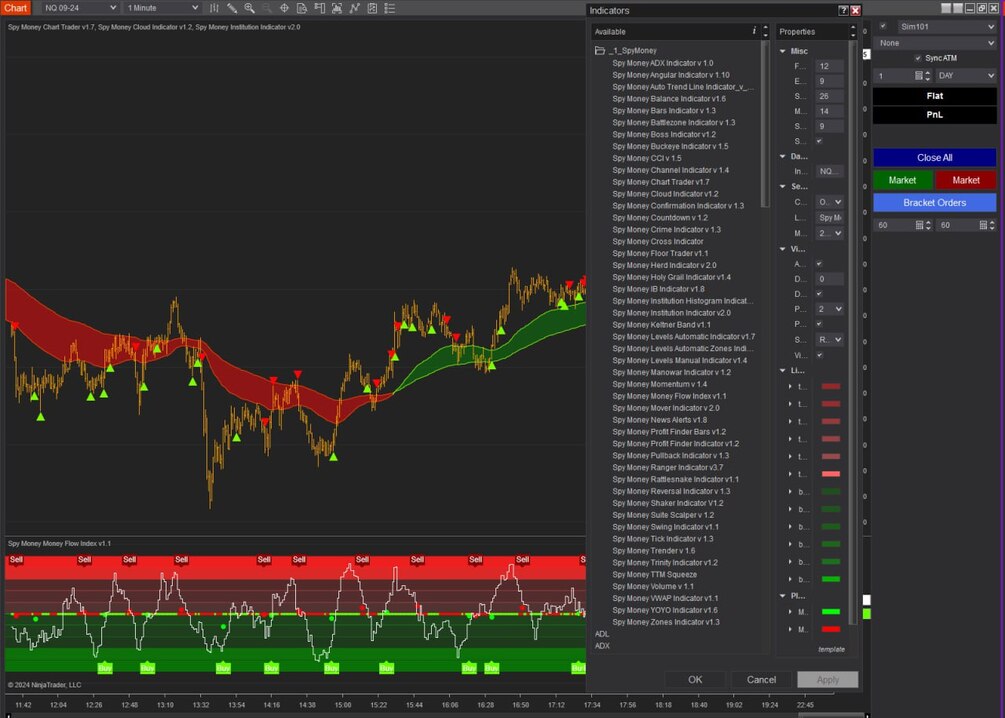
Task: Open the 1 Minute interval dropdown
Action: point(163,8)
